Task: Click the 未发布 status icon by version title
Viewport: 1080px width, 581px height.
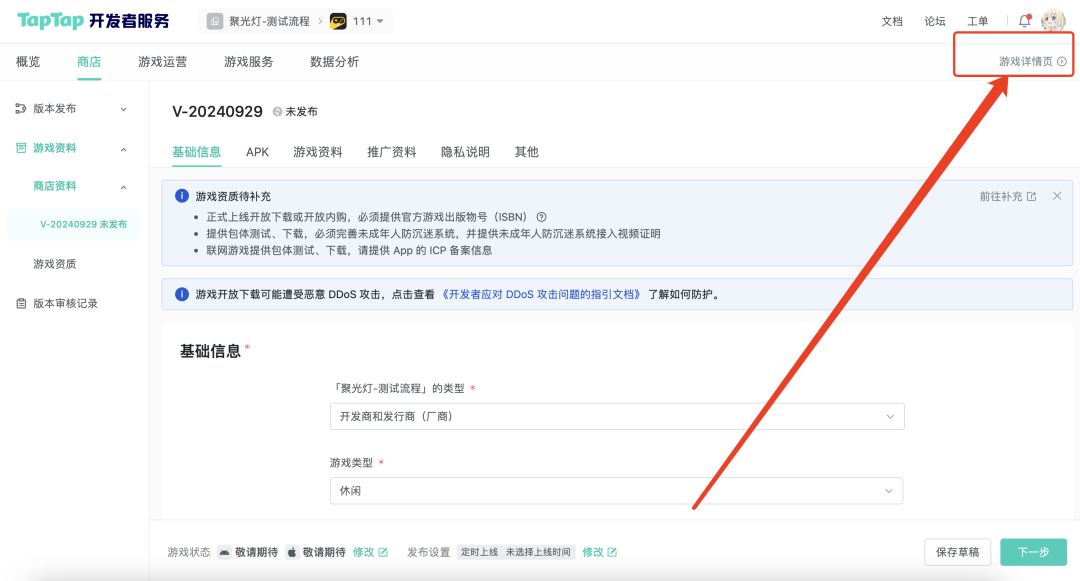Action: coord(277,112)
